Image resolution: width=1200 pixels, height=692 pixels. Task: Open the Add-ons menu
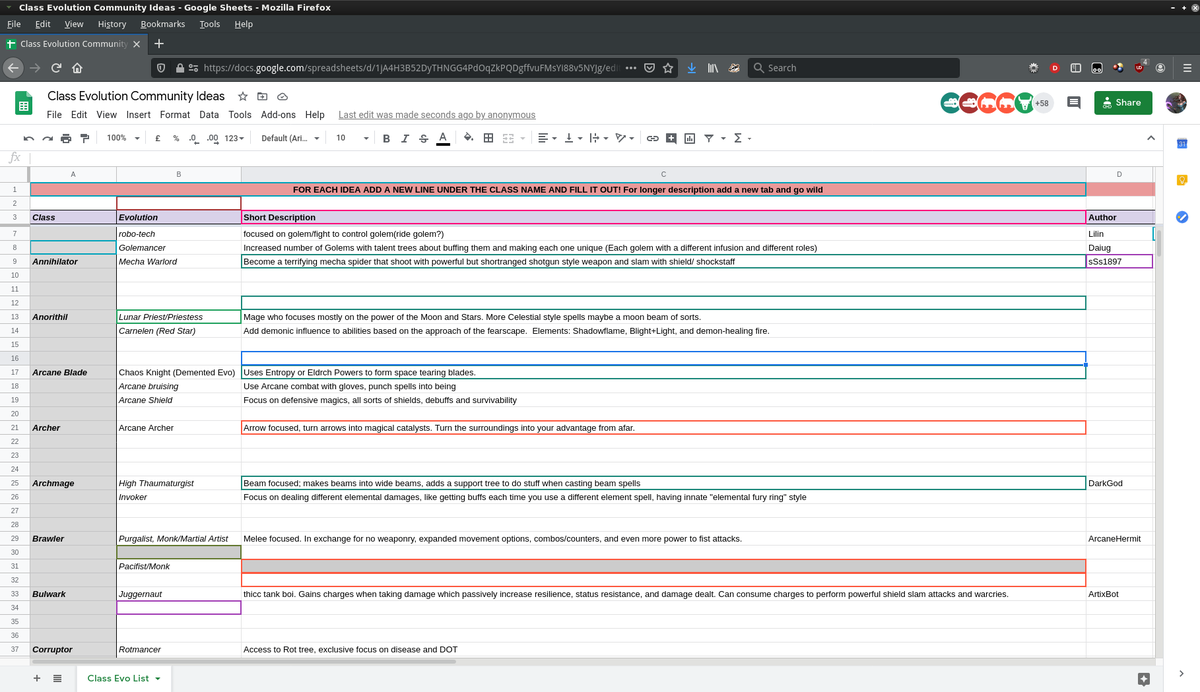(278, 115)
